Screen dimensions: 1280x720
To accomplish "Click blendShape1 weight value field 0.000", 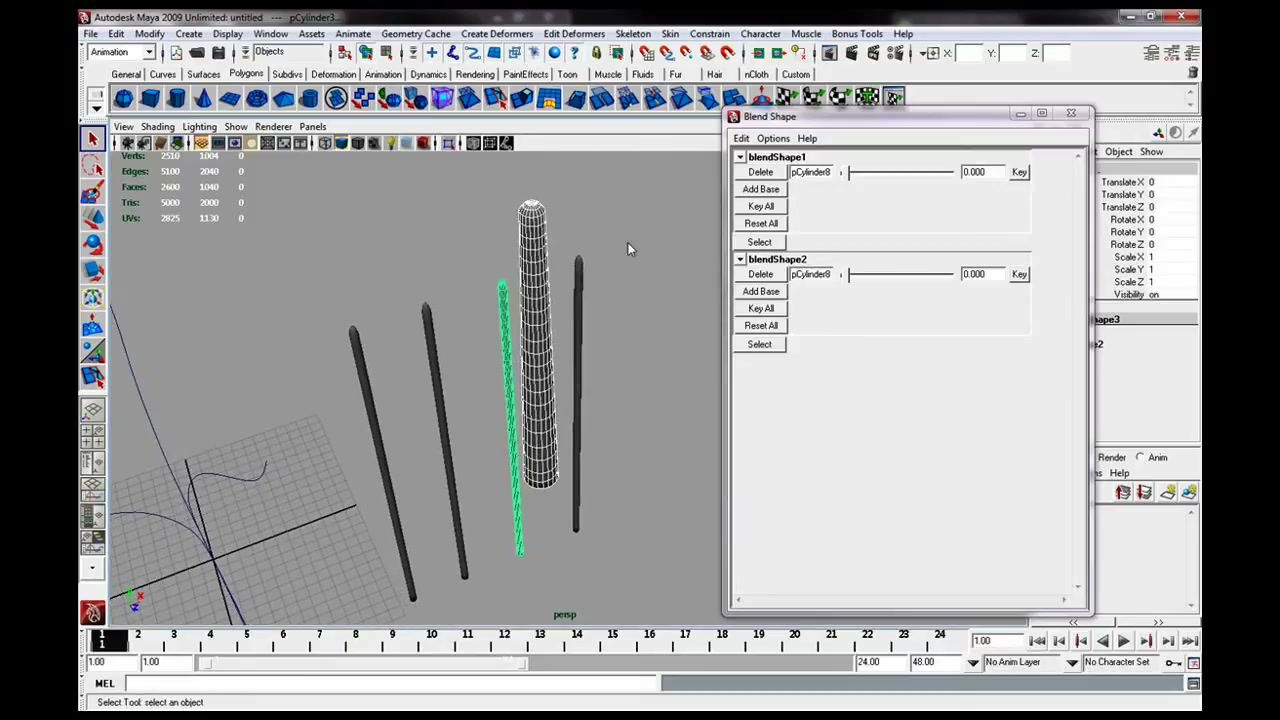I will [x=982, y=172].
